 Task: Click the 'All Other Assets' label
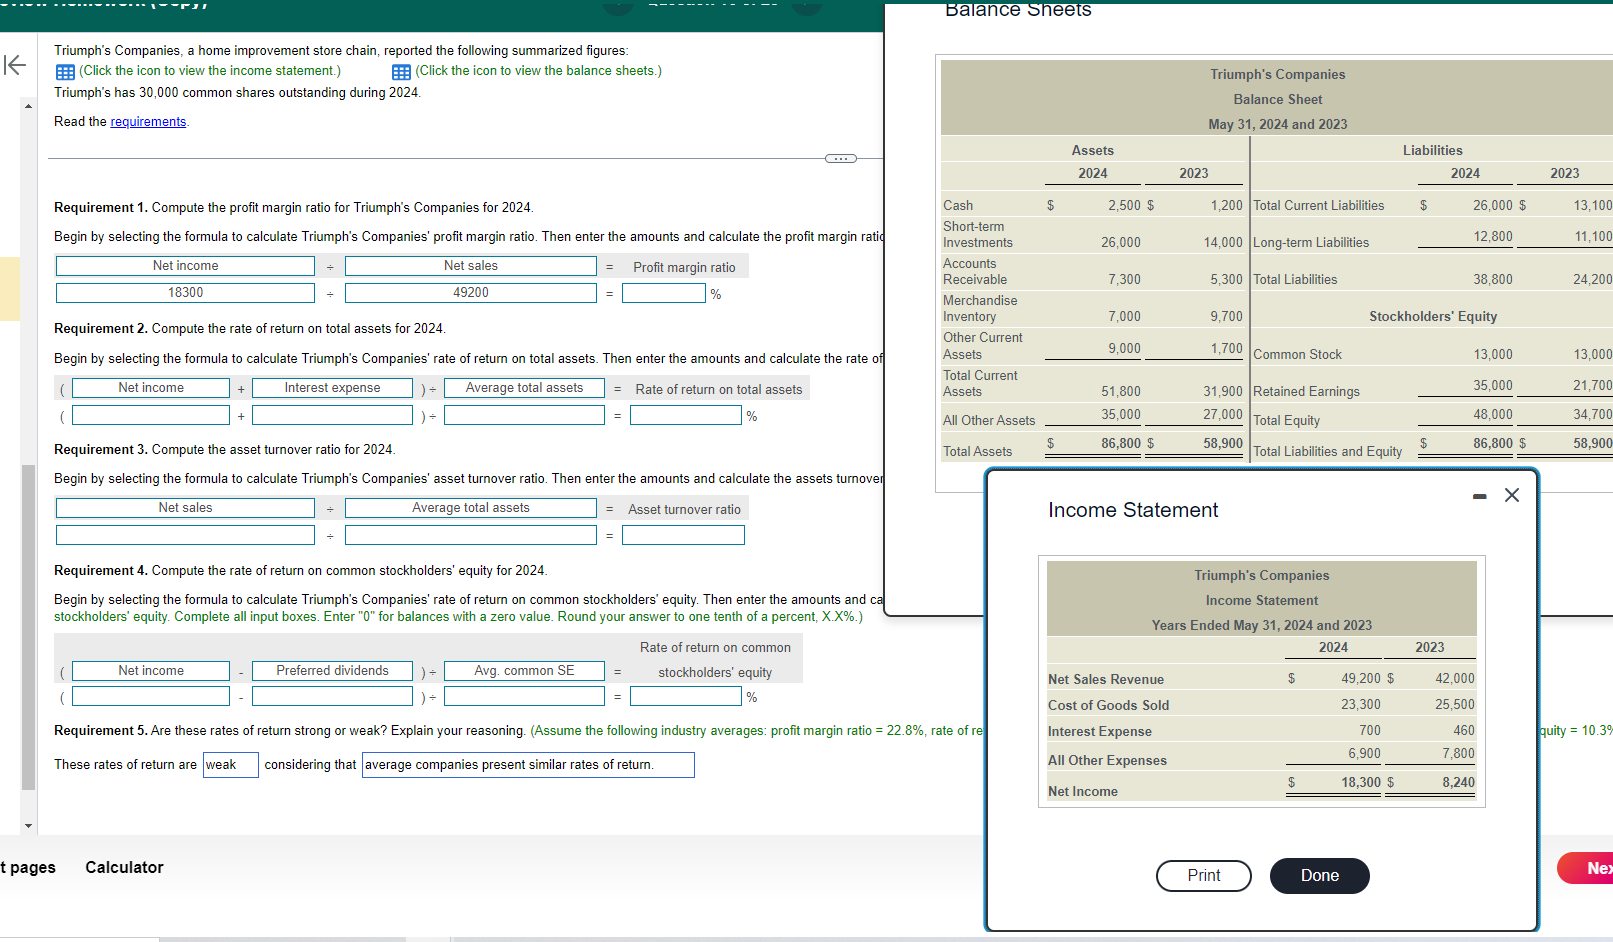[x=989, y=421]
